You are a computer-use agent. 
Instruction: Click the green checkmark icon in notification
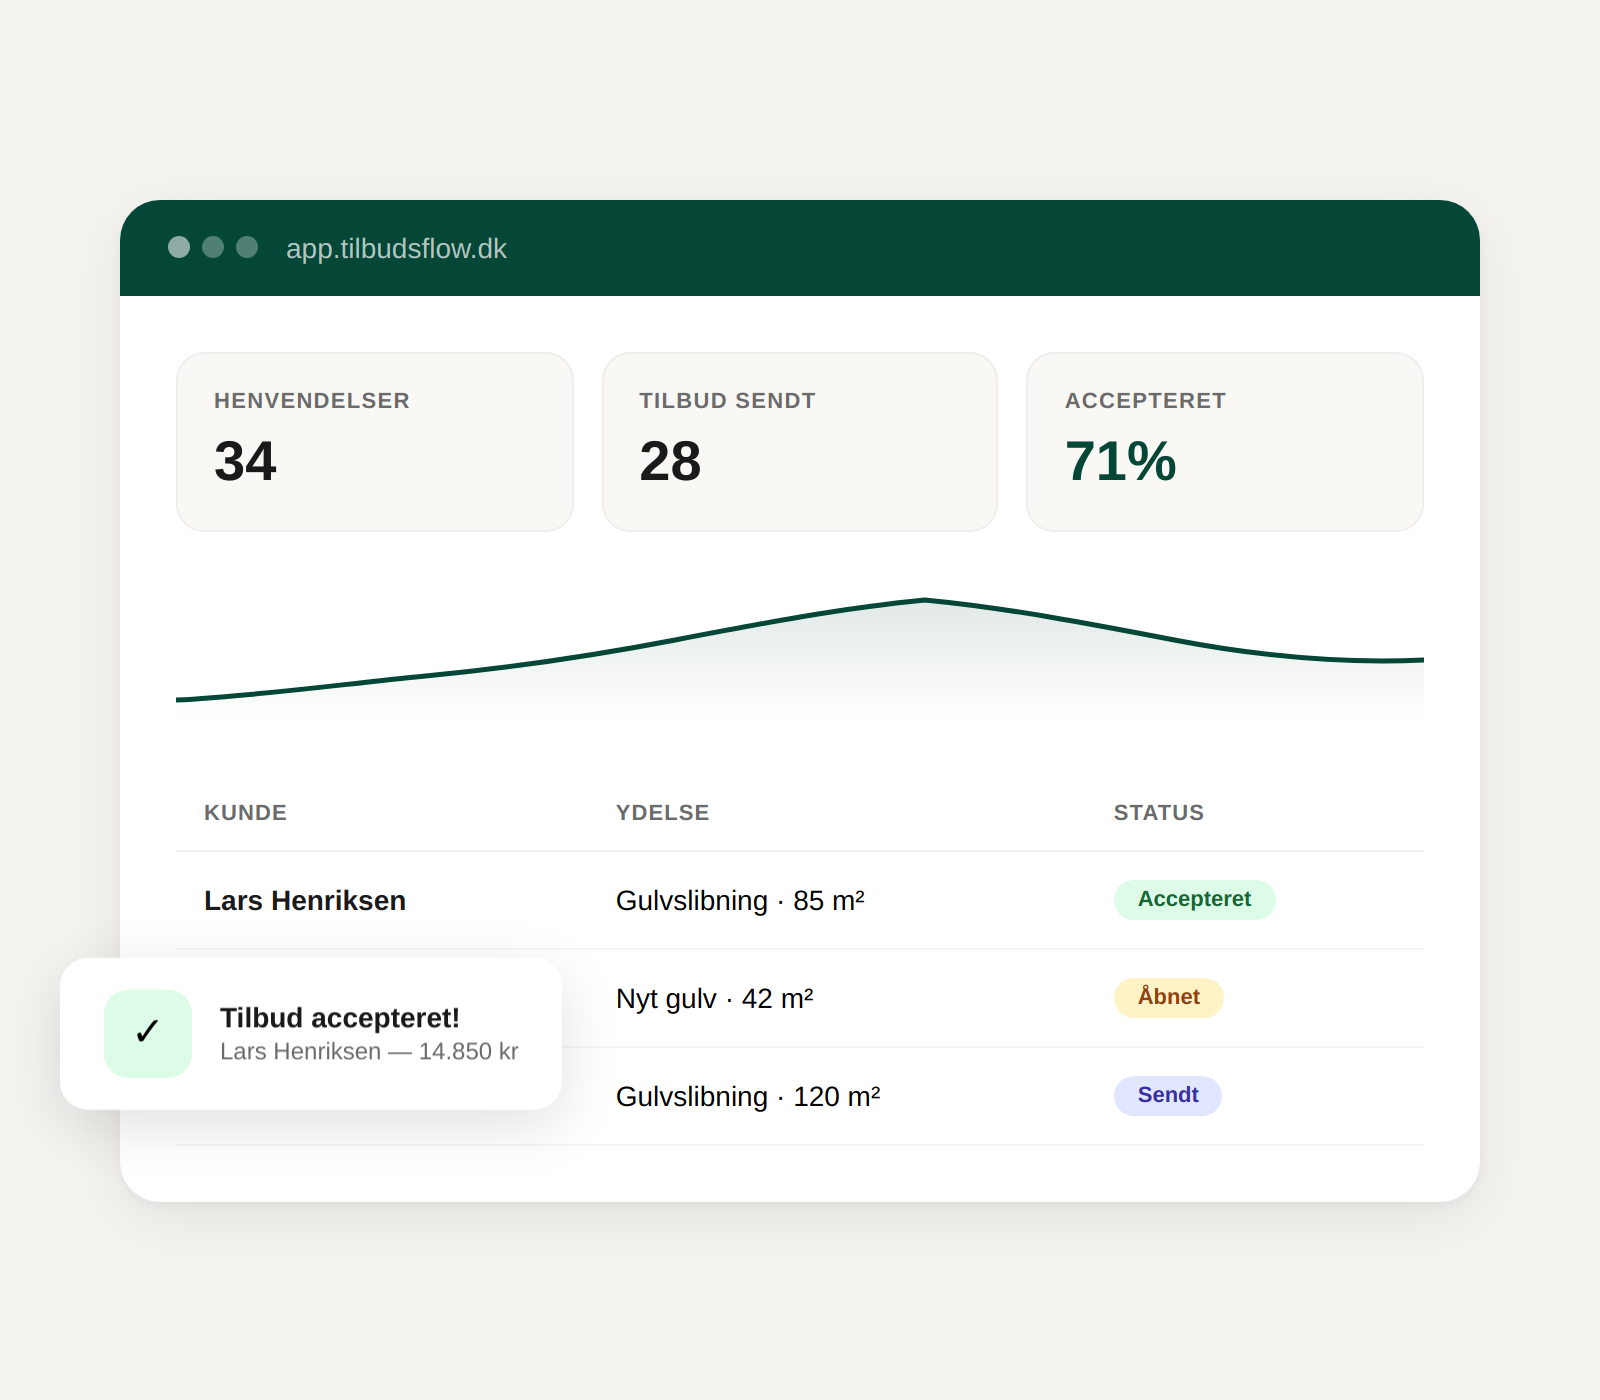(x=148, y=1033)
